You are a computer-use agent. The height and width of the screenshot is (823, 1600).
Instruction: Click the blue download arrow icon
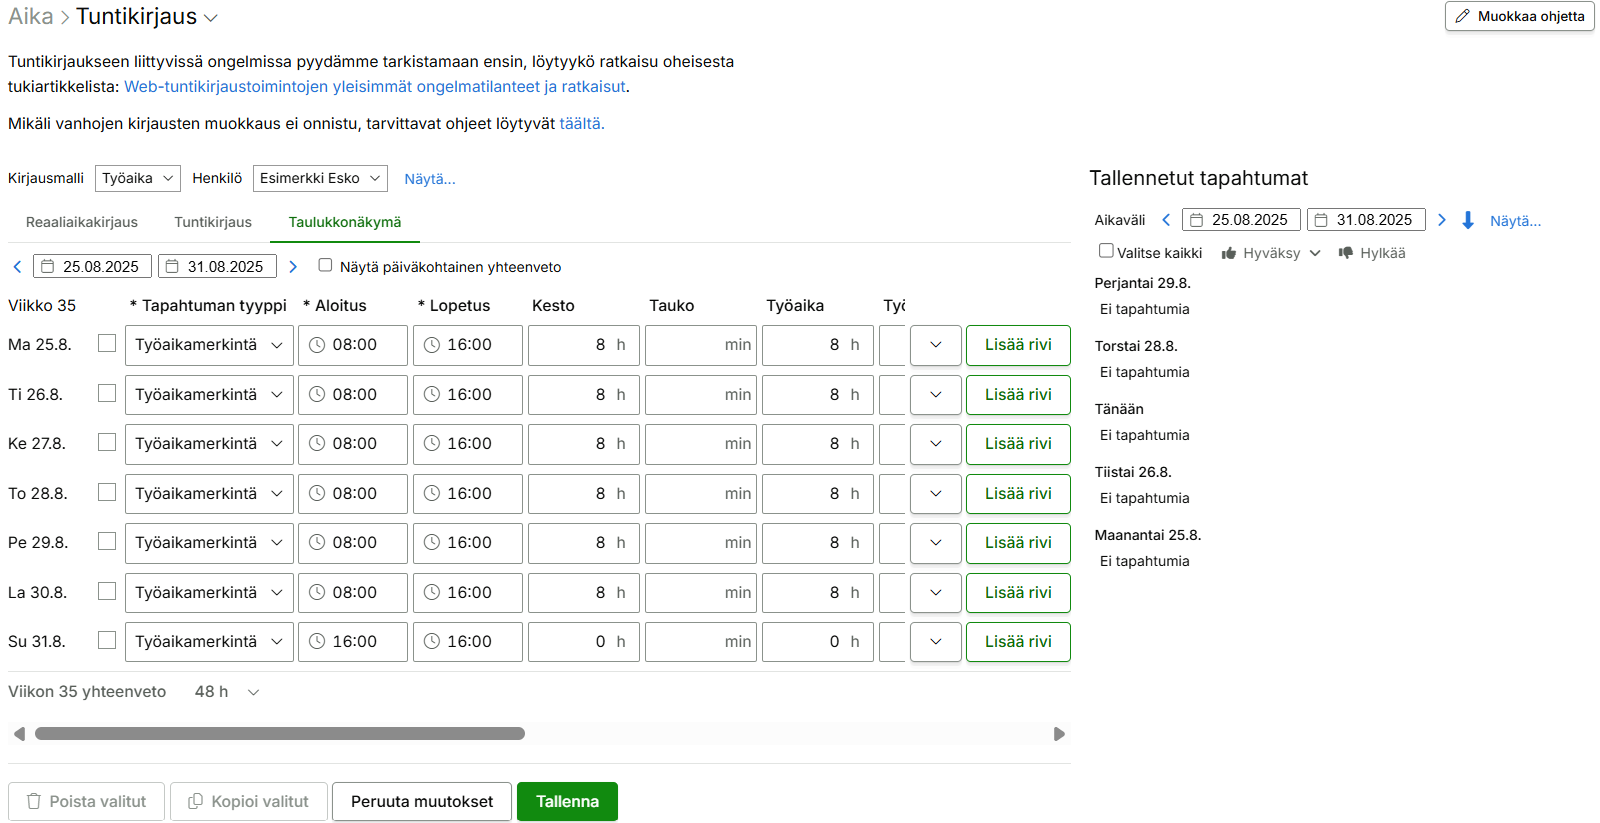click(1467, 220)
